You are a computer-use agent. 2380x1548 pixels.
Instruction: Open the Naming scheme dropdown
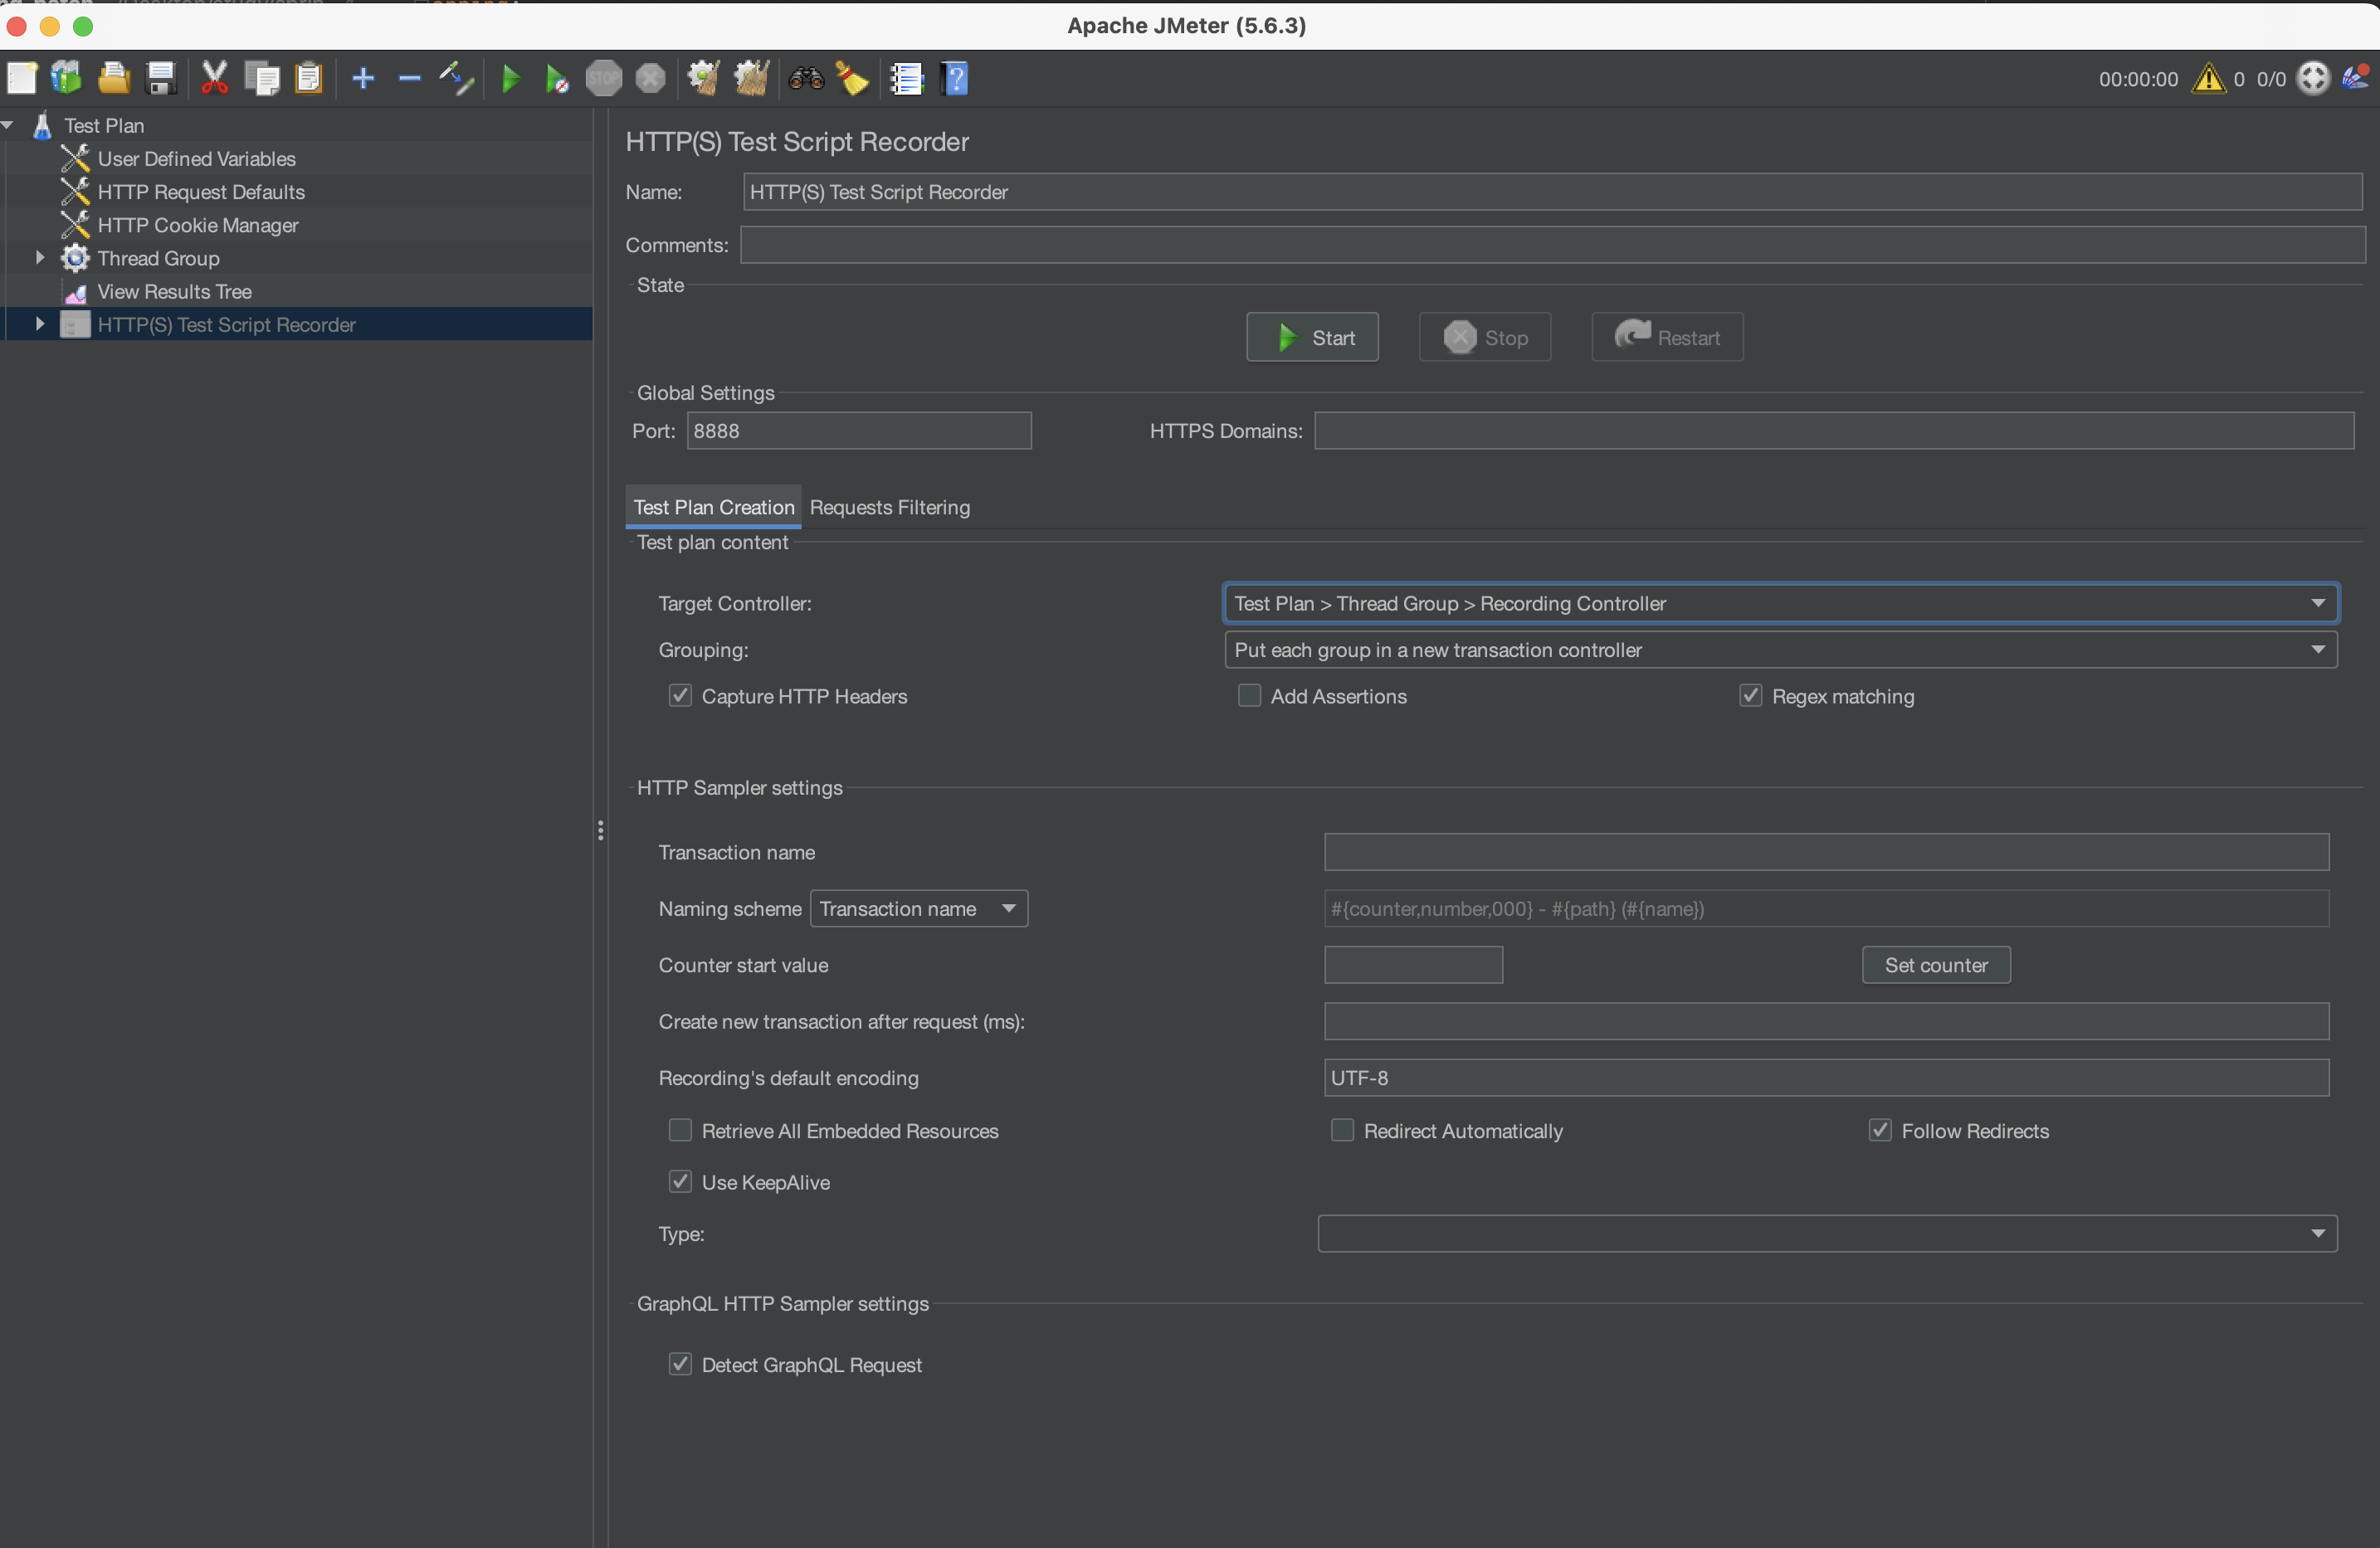917,908
